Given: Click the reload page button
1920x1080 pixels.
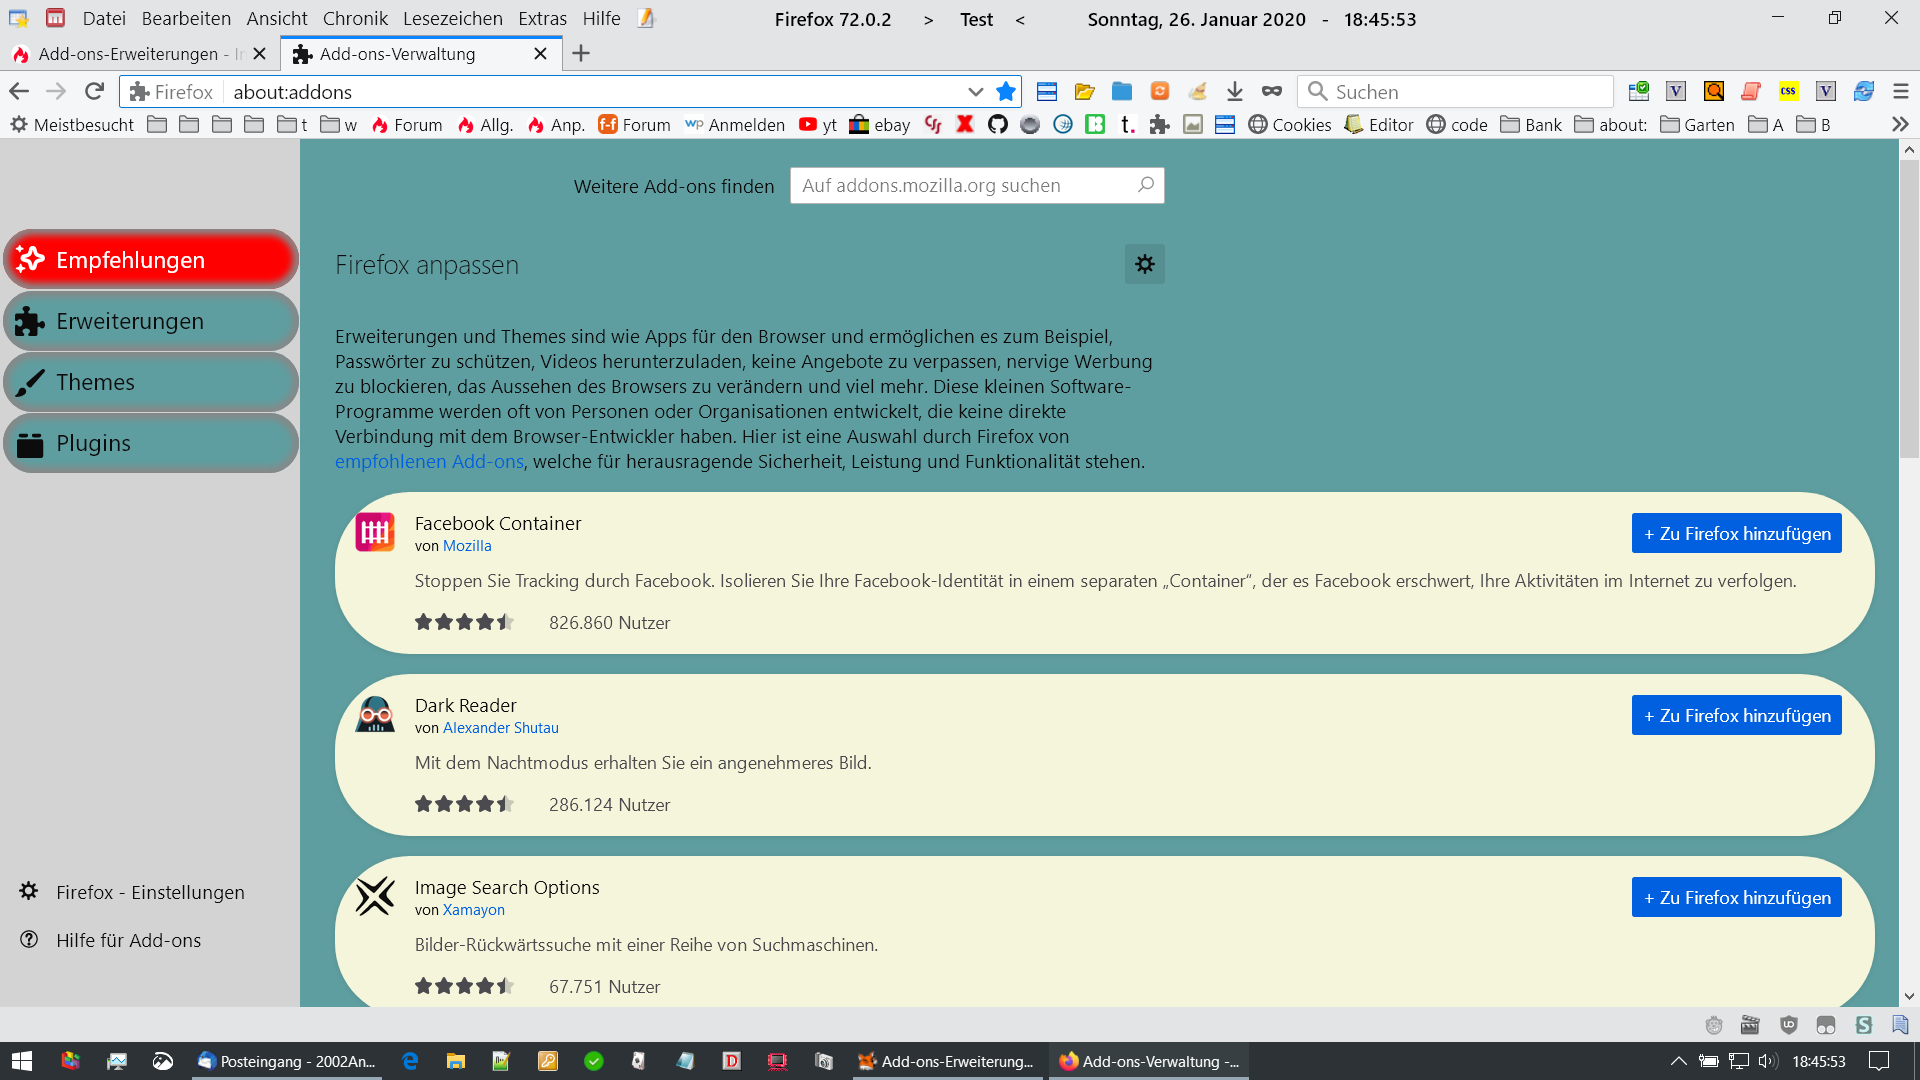Looking at the screenshot, I should [94, 92].
